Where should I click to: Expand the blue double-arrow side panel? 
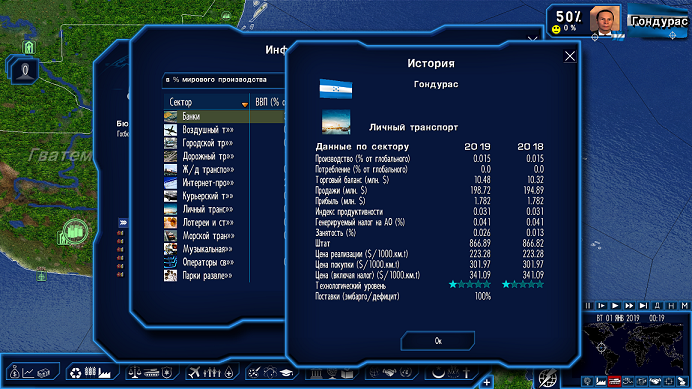(x=123, y=223)
